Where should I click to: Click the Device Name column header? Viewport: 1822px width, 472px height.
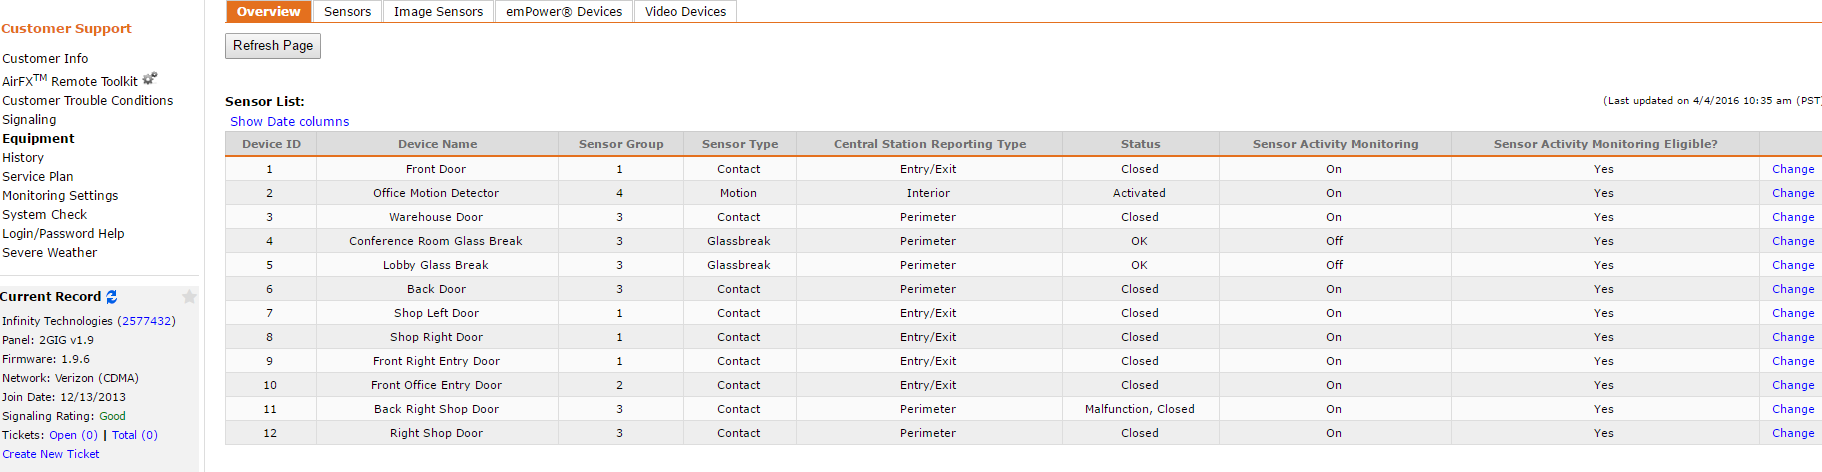pos(437,144)
